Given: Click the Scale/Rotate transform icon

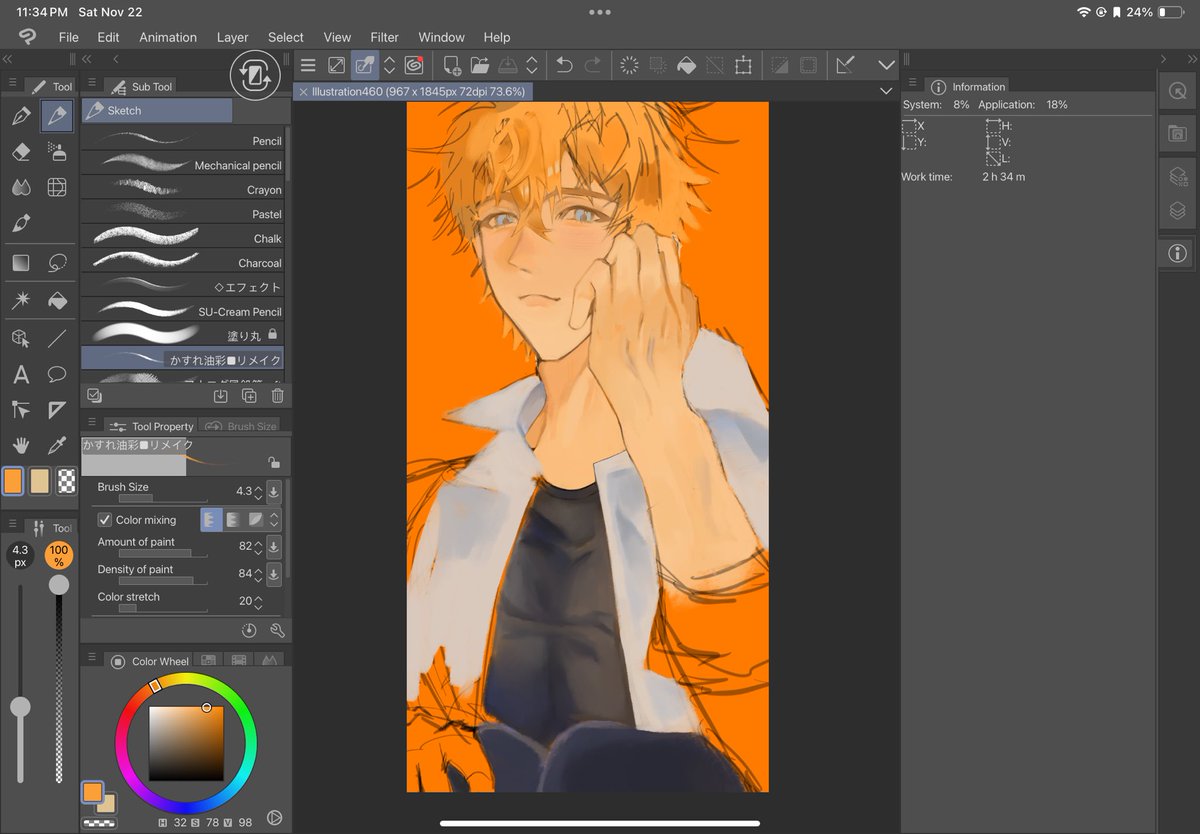Looking at the screenshot, I should 743,65.
